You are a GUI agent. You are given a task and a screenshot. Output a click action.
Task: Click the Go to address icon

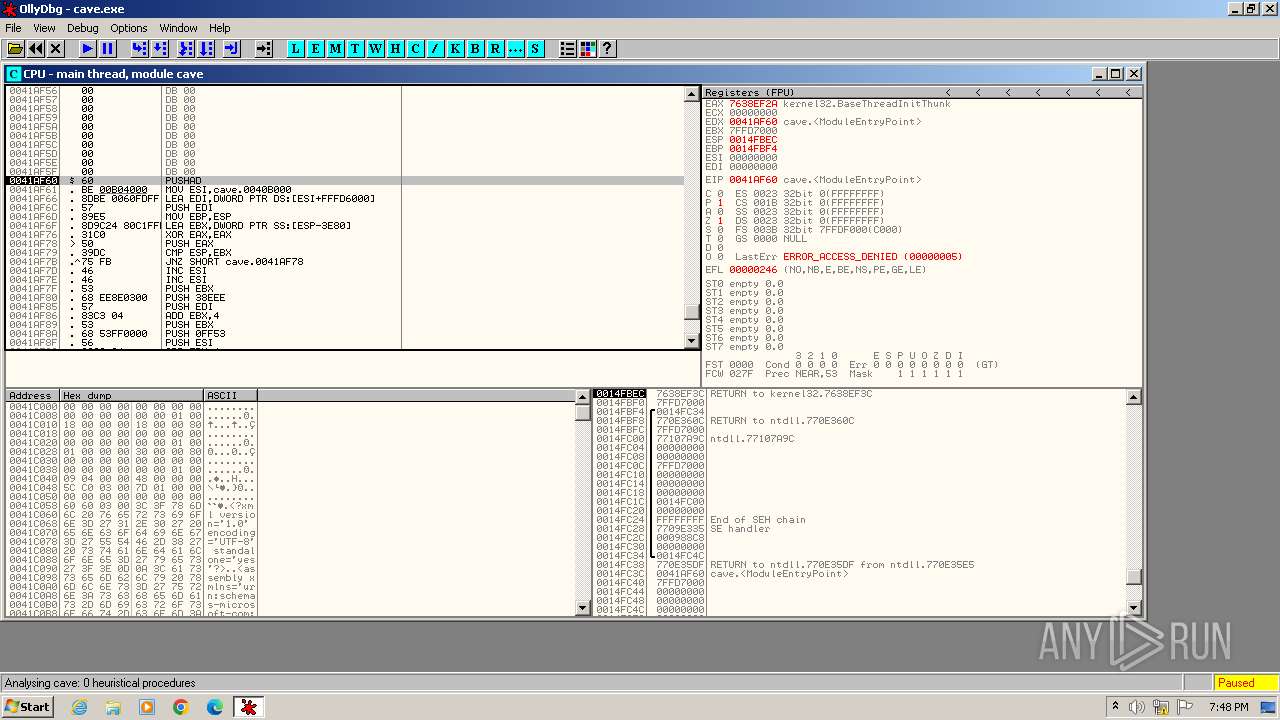[264, 49]
